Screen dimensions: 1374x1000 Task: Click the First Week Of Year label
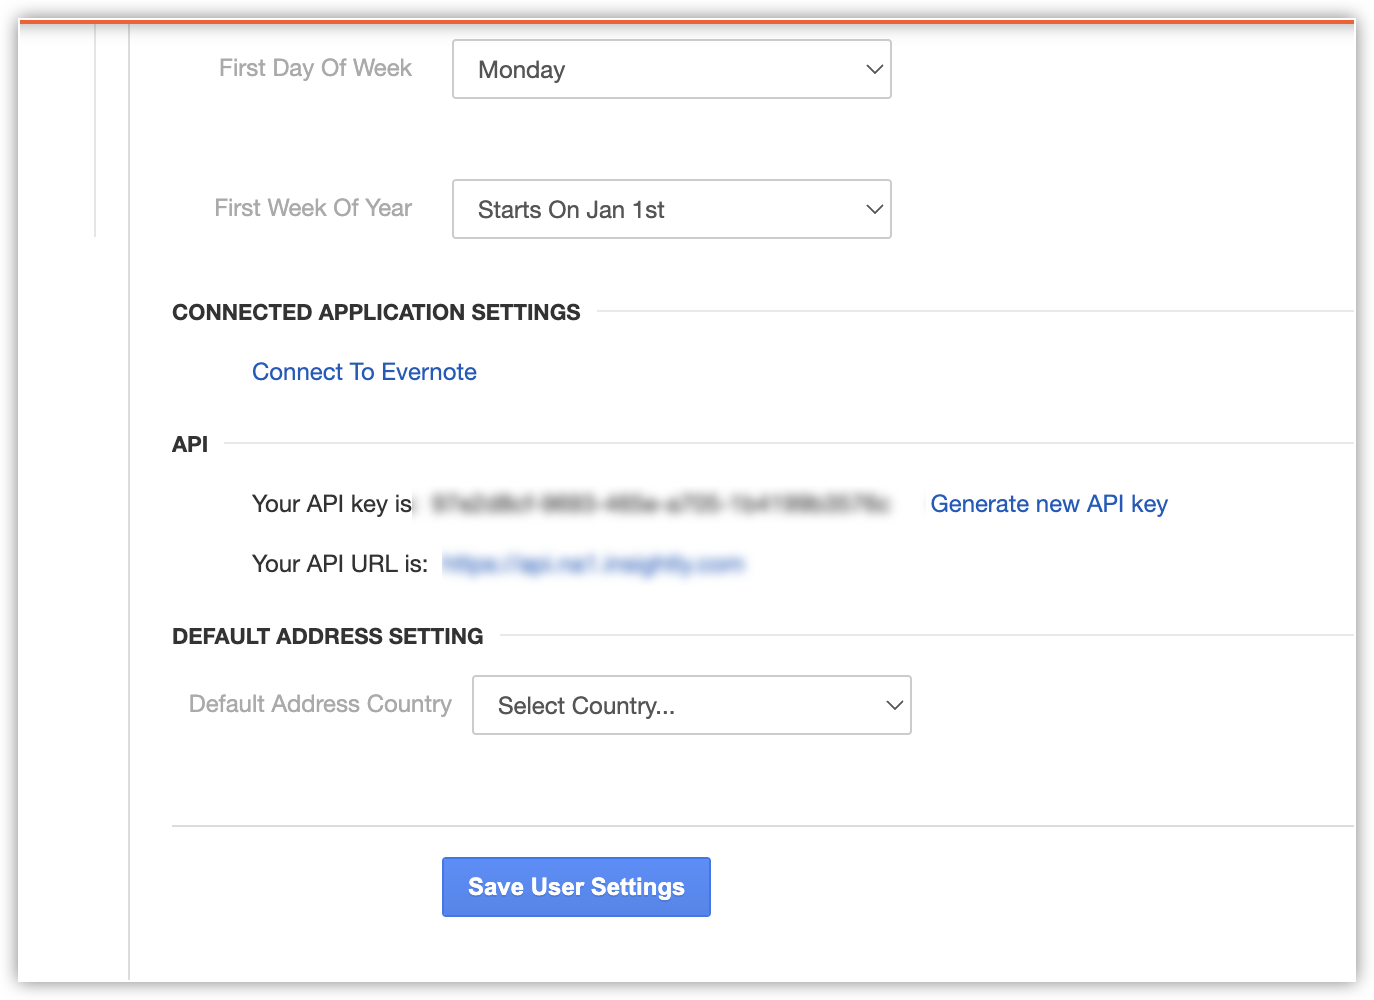point(313,208)
